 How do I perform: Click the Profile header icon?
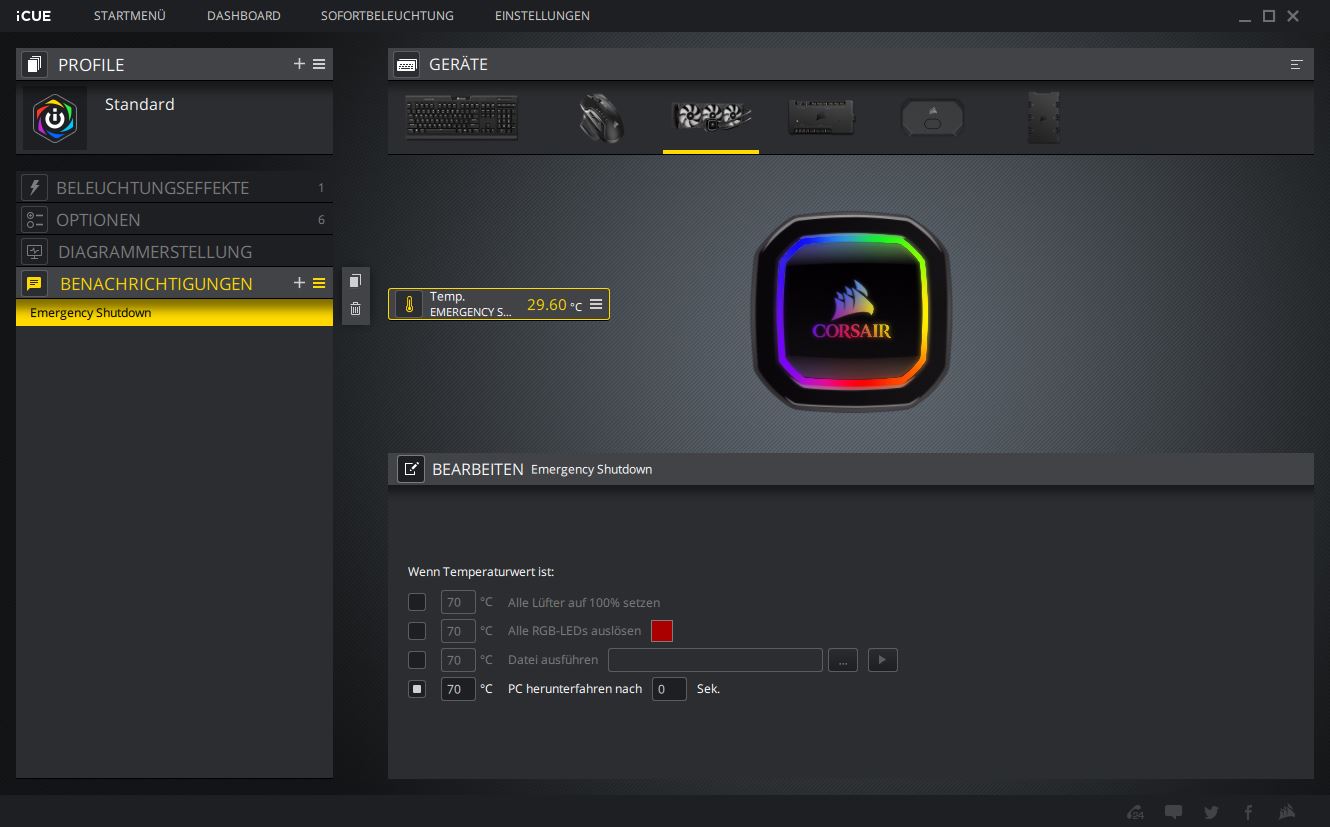34,64
